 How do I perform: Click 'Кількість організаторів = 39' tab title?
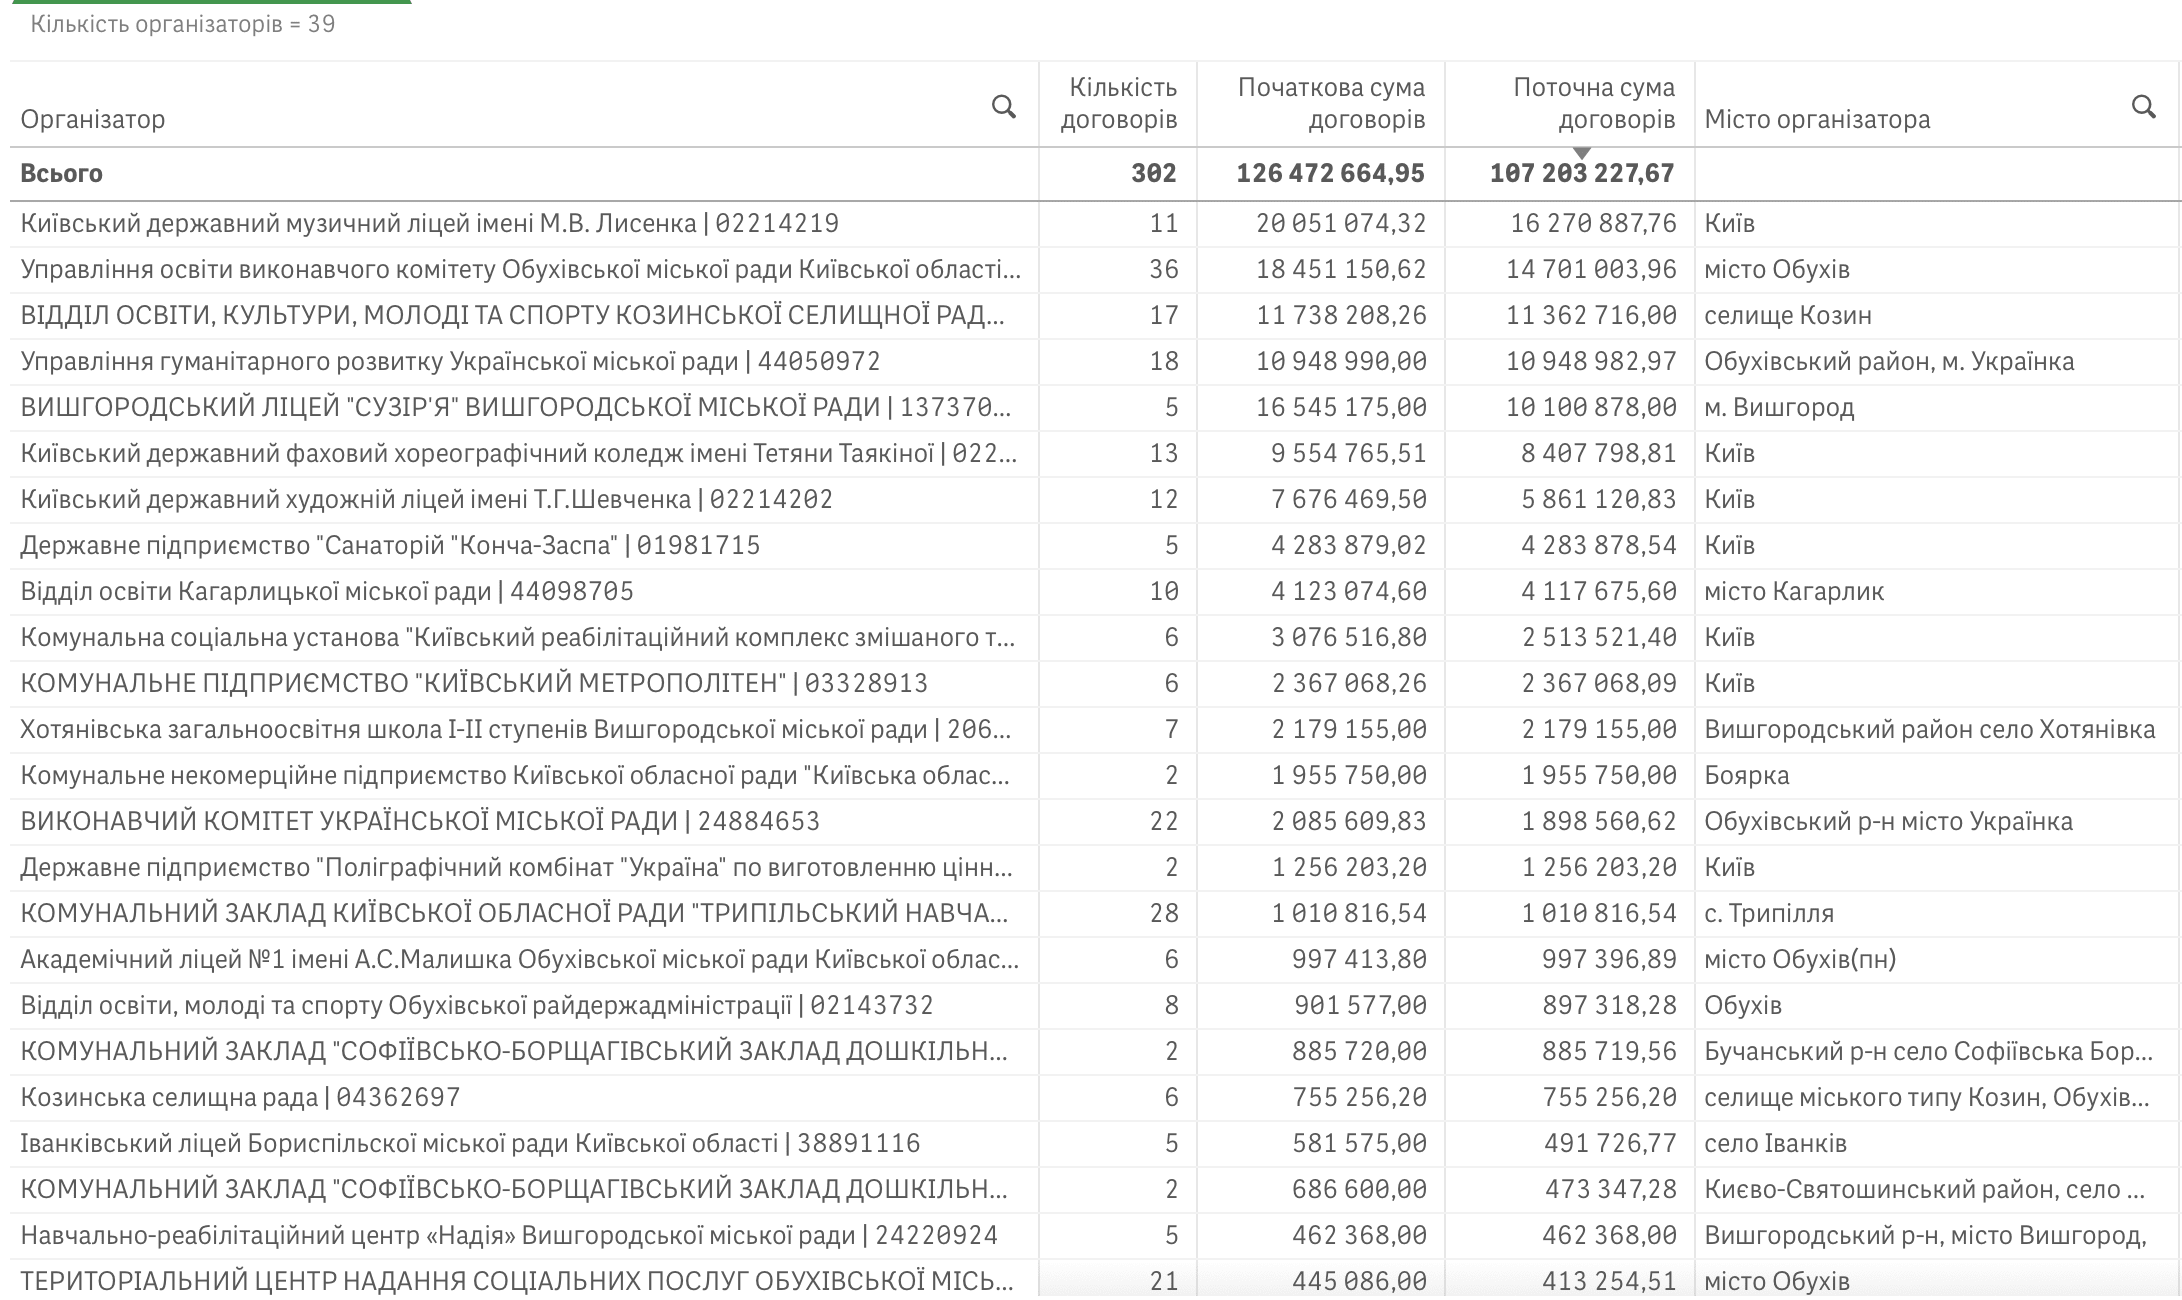coord(183,24)
